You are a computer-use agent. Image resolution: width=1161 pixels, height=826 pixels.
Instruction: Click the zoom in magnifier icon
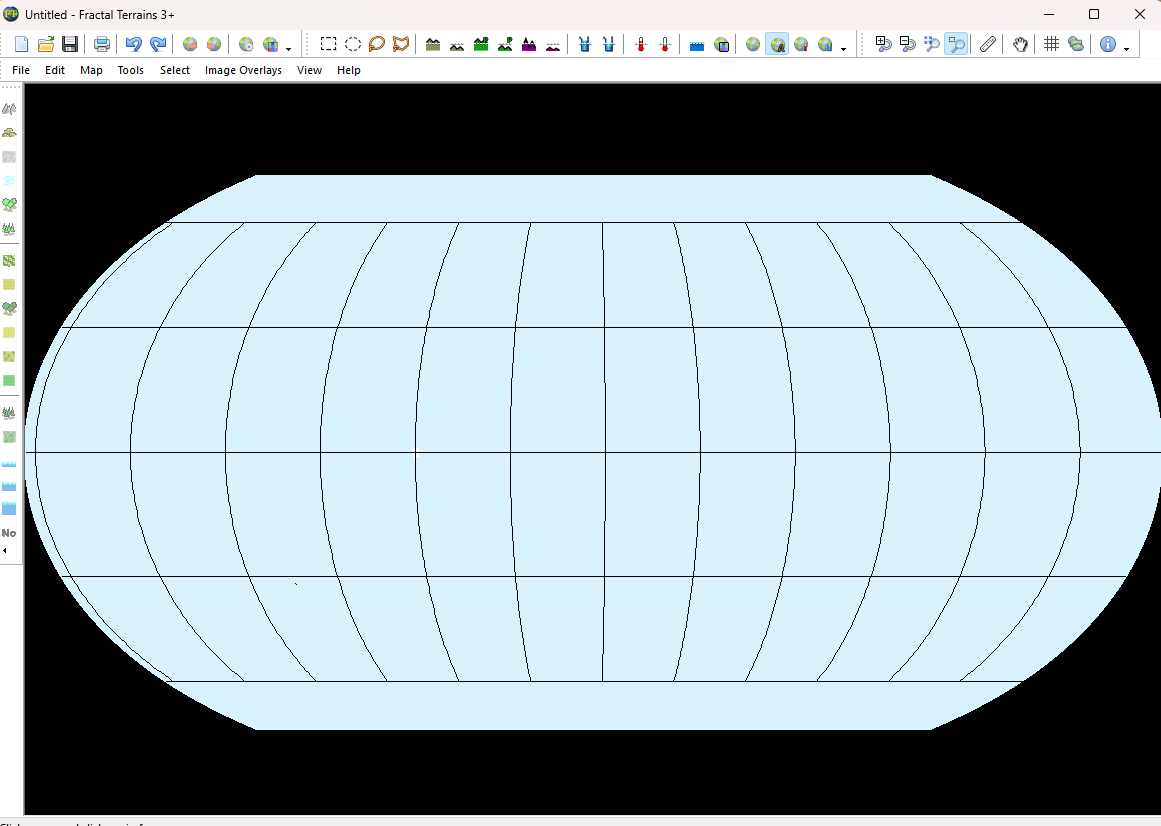click(883, 44)
